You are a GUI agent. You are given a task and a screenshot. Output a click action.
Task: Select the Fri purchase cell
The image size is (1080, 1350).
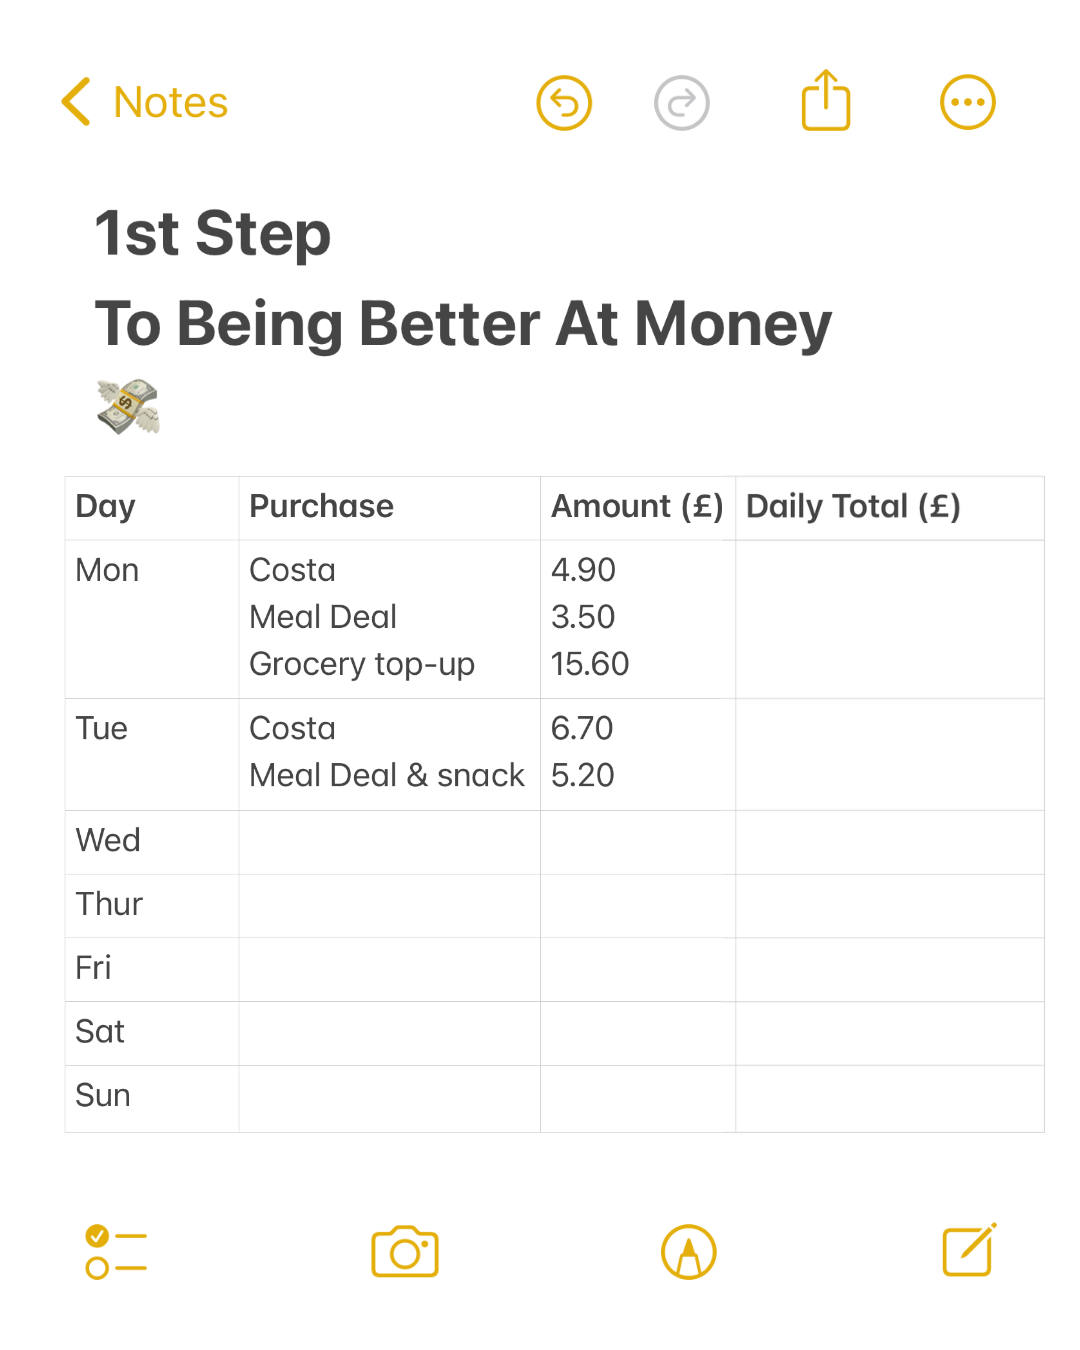pos(389,969)
